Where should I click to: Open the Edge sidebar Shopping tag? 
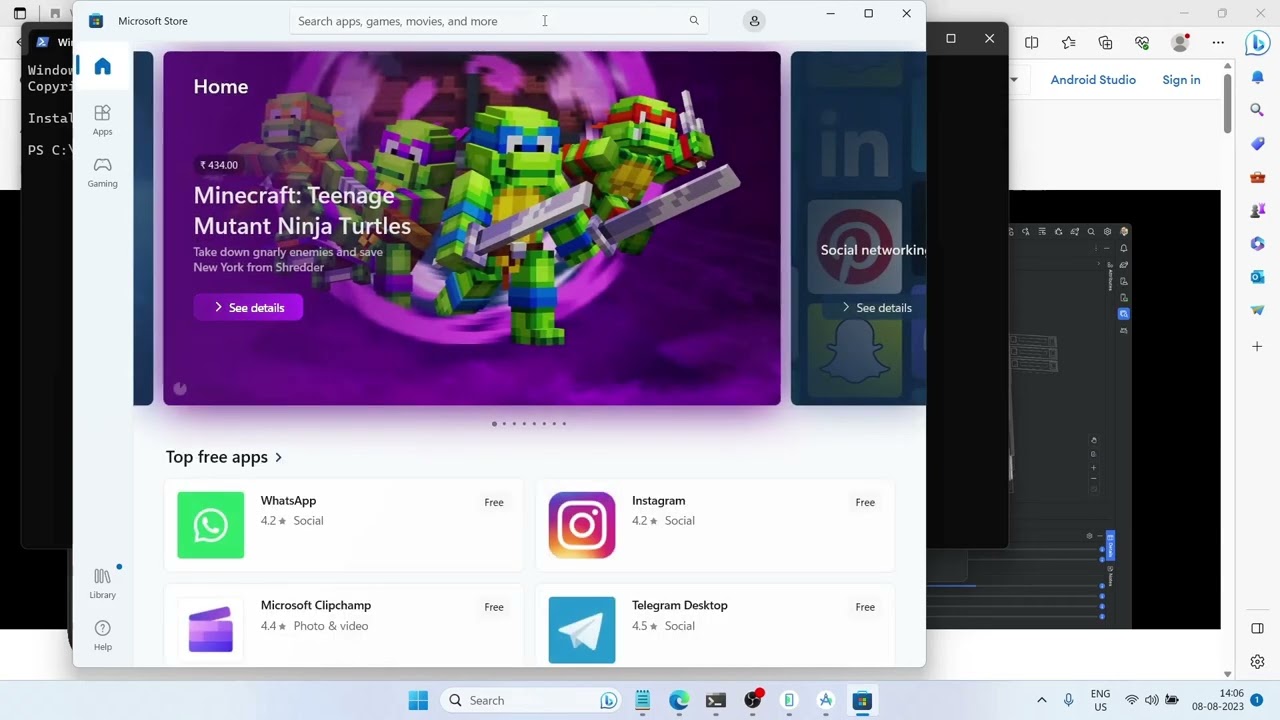(x=1258, y=144)
